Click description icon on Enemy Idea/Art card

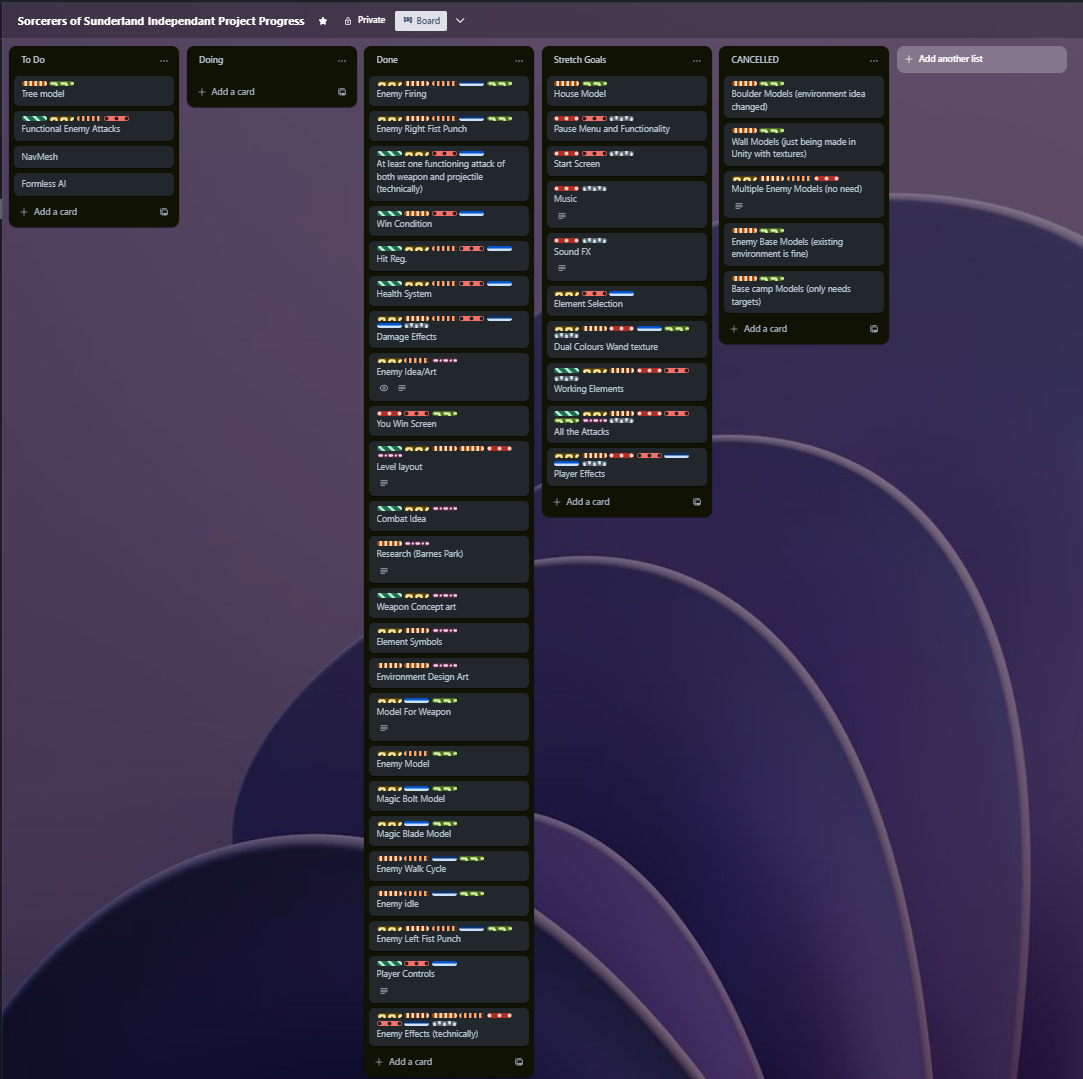pos(402,388)
